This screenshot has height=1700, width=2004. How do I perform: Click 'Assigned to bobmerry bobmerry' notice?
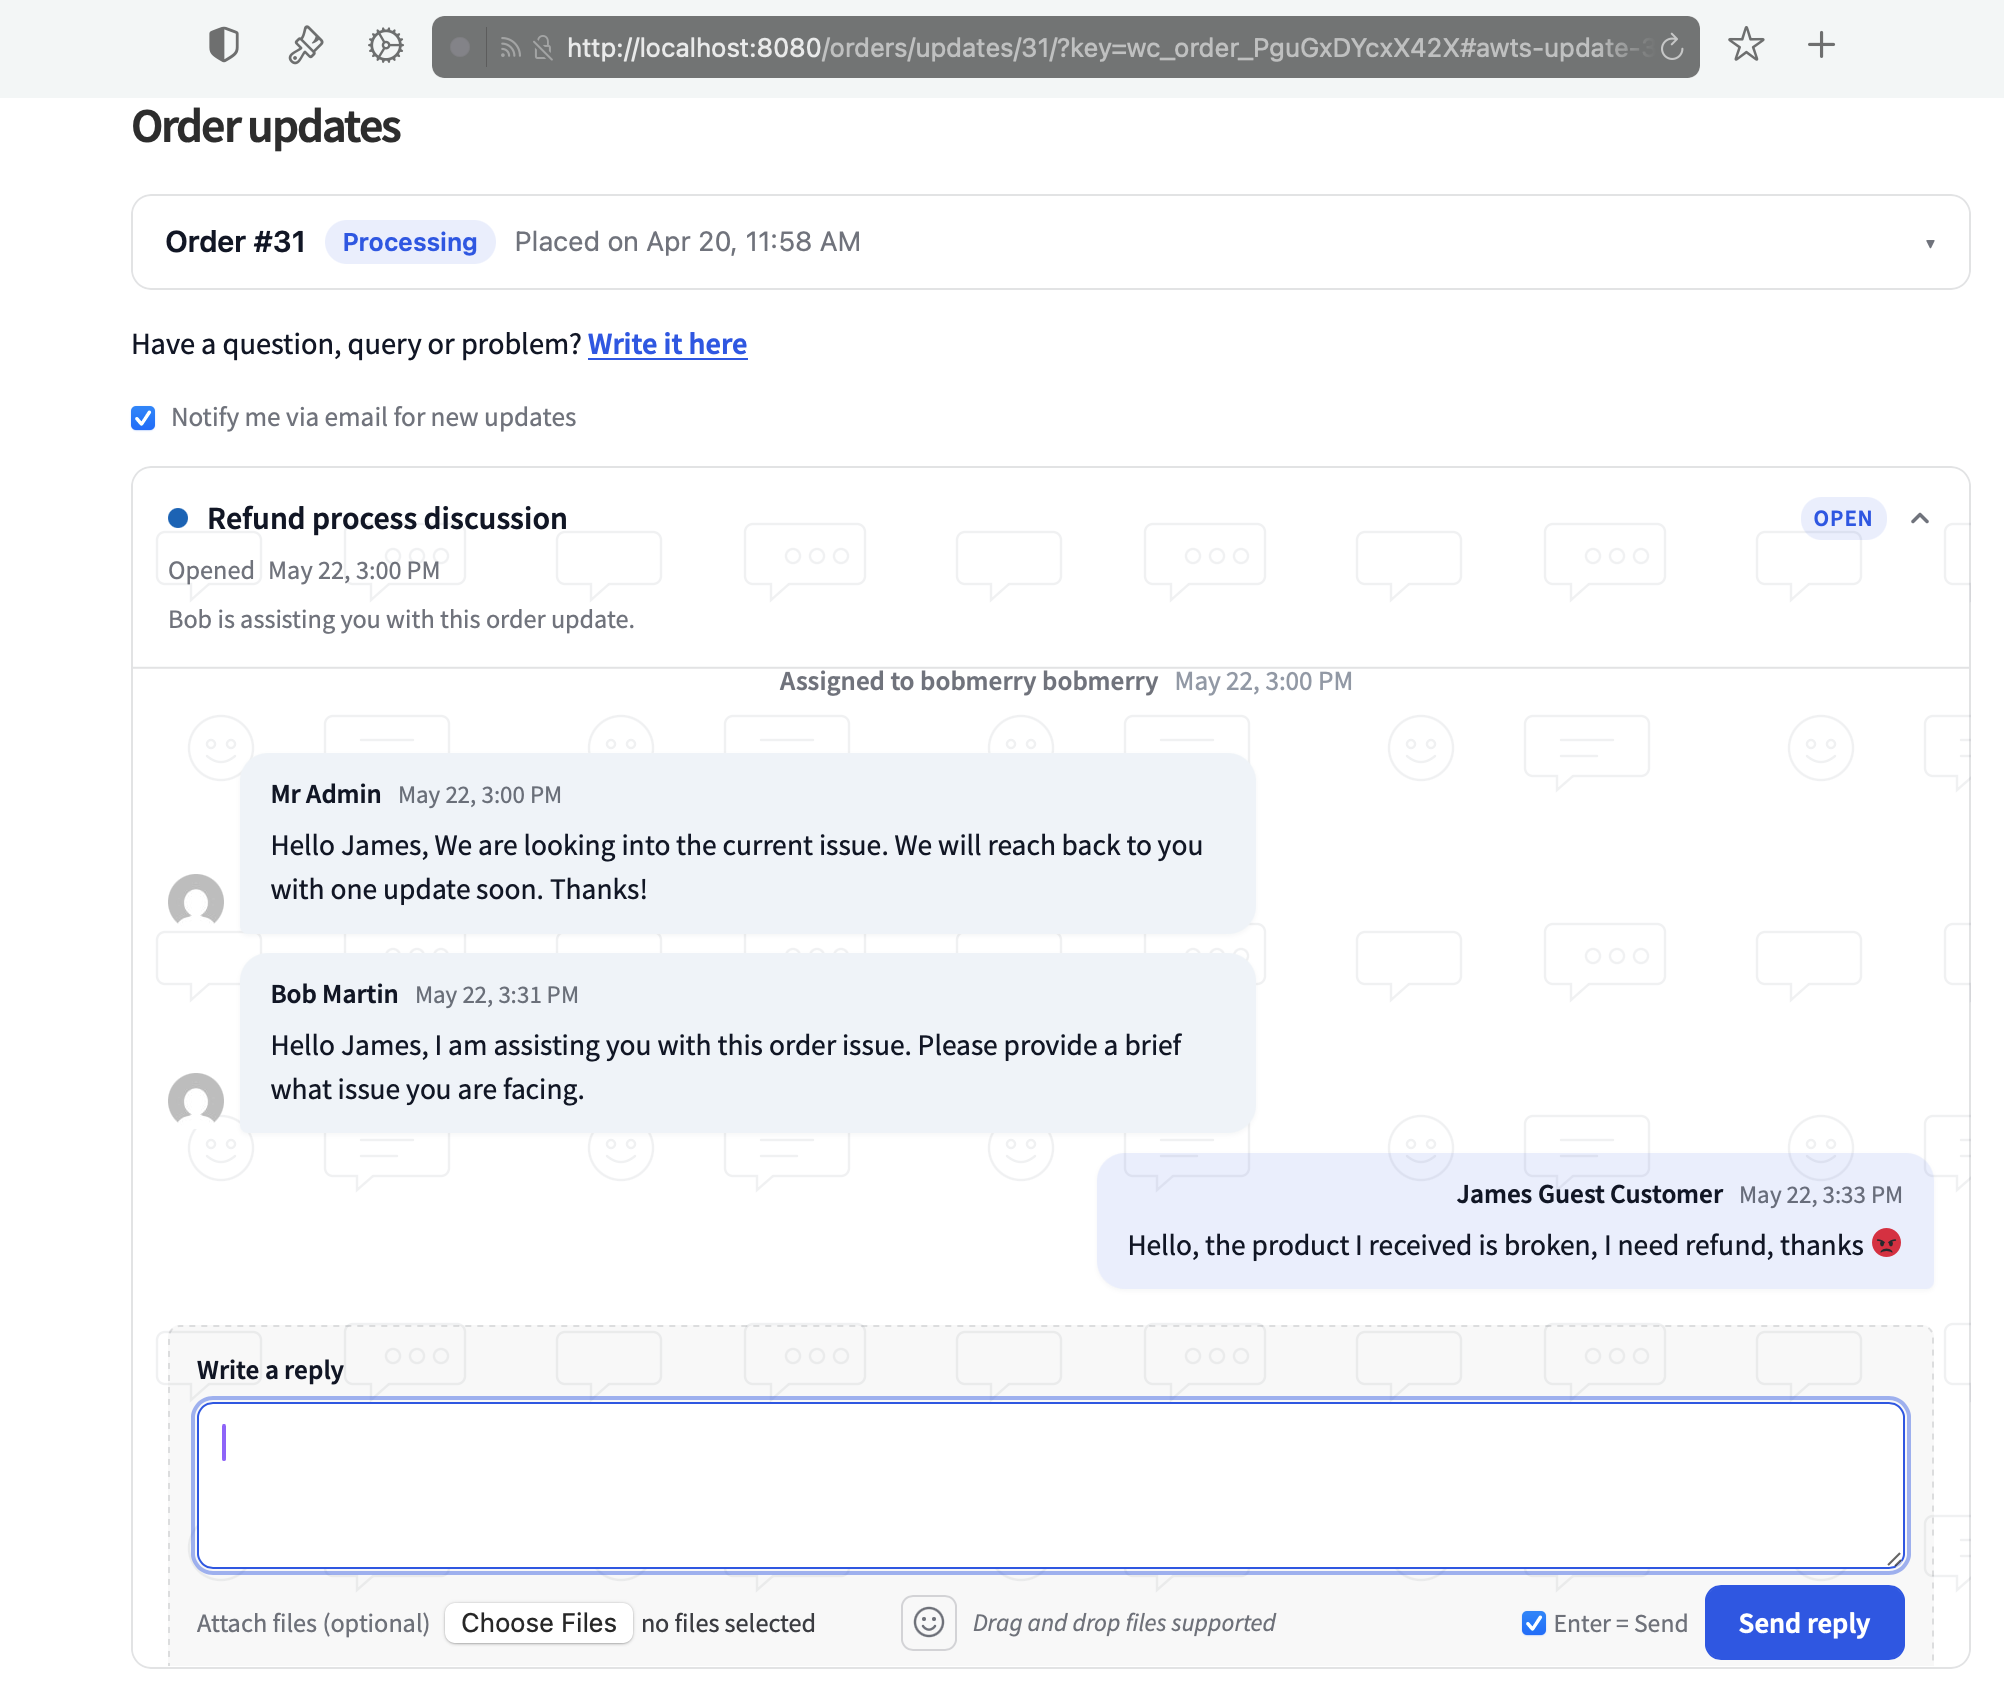pyautogui.click(x=968, y=681)
